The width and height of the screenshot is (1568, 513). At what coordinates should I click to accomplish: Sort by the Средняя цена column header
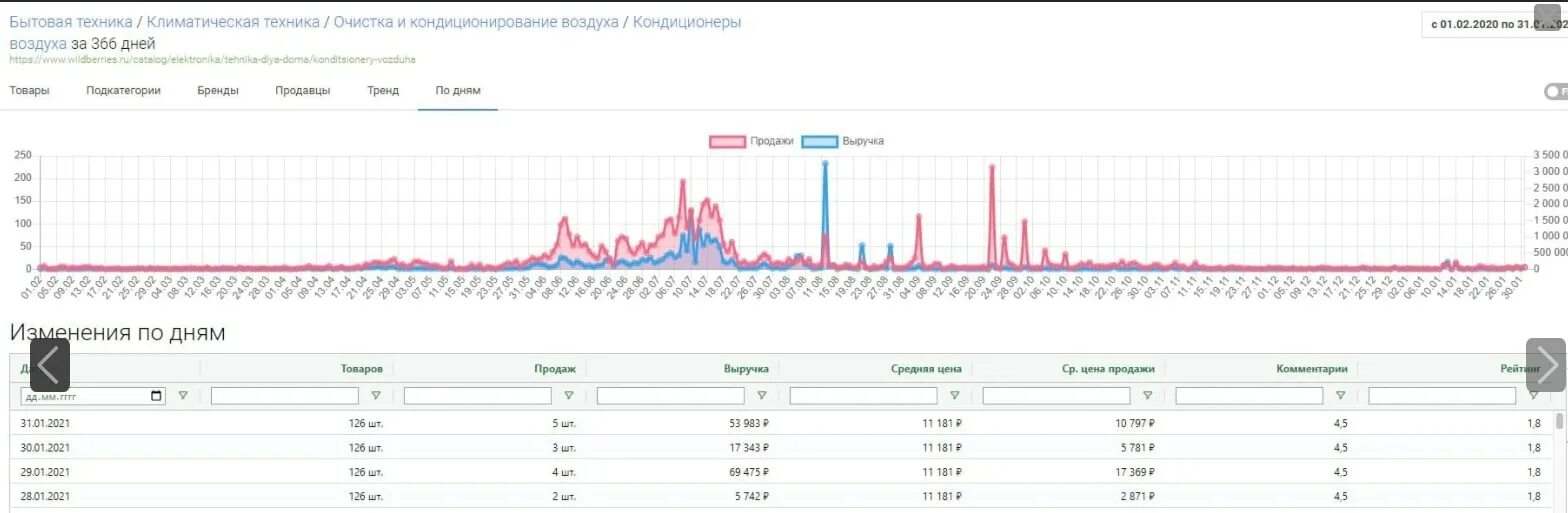(x=927, y=369)
